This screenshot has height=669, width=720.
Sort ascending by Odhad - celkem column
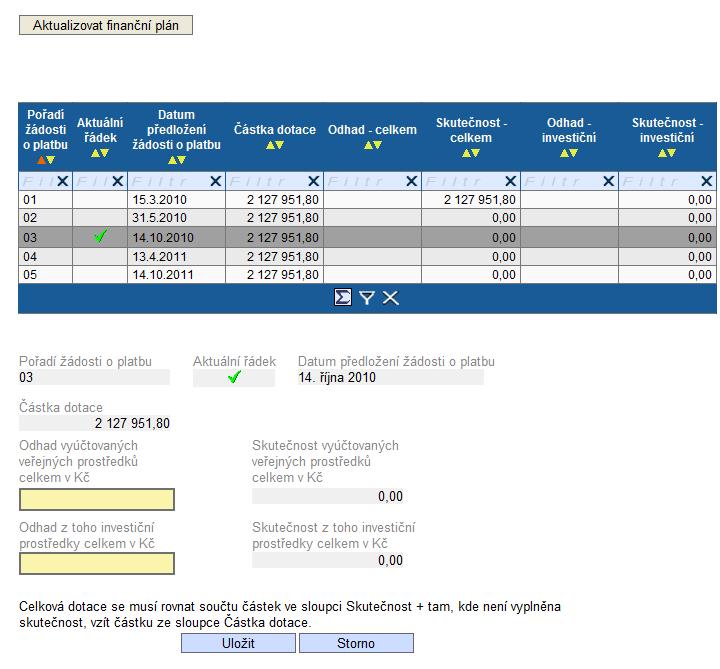[x=368, y=145]
